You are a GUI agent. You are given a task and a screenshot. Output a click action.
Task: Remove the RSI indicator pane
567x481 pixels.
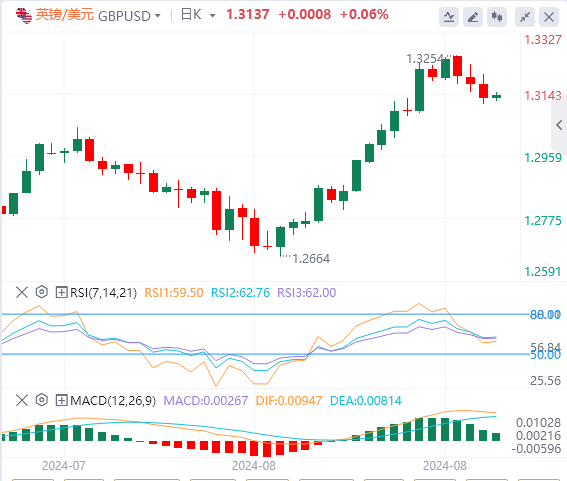coord(22,292)
